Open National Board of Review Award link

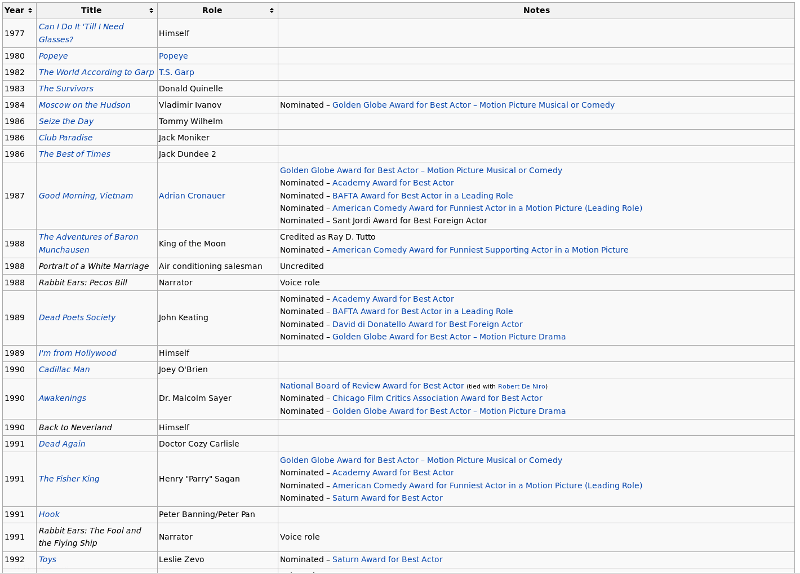click(x=371, y=386)
